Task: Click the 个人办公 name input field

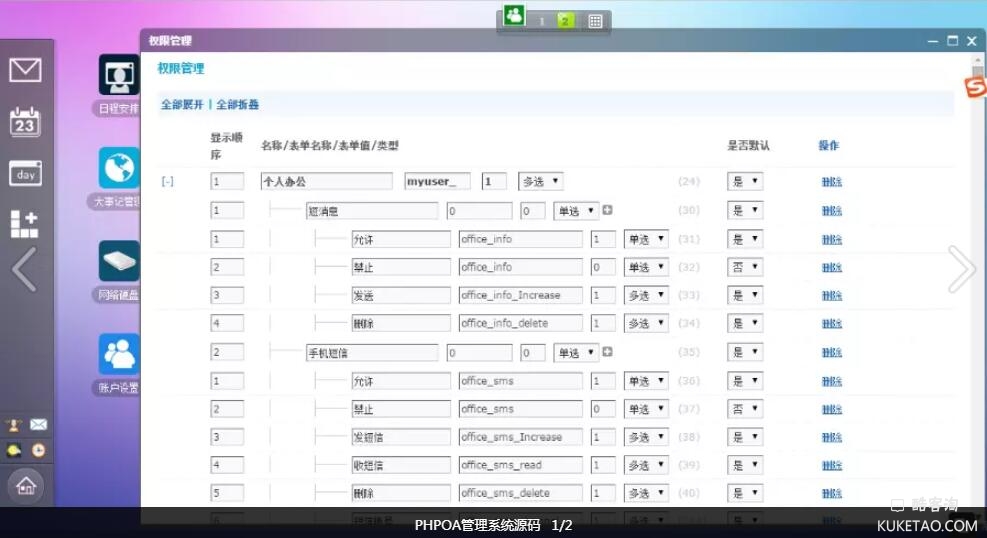Action: 327,181
